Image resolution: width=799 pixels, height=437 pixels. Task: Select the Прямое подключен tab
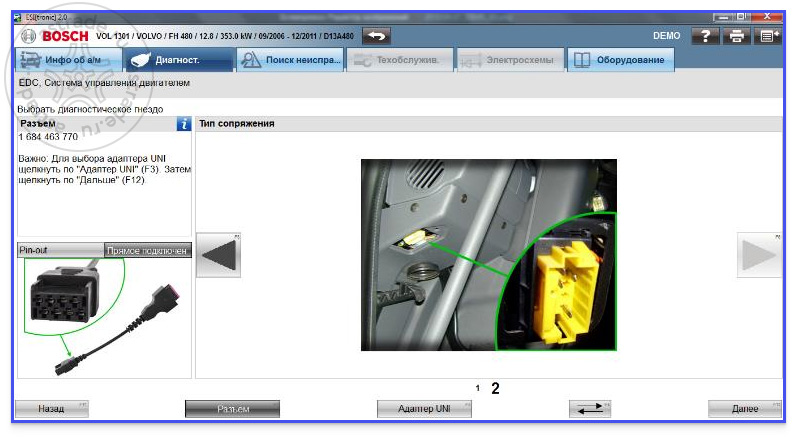(x=148, y=250)
